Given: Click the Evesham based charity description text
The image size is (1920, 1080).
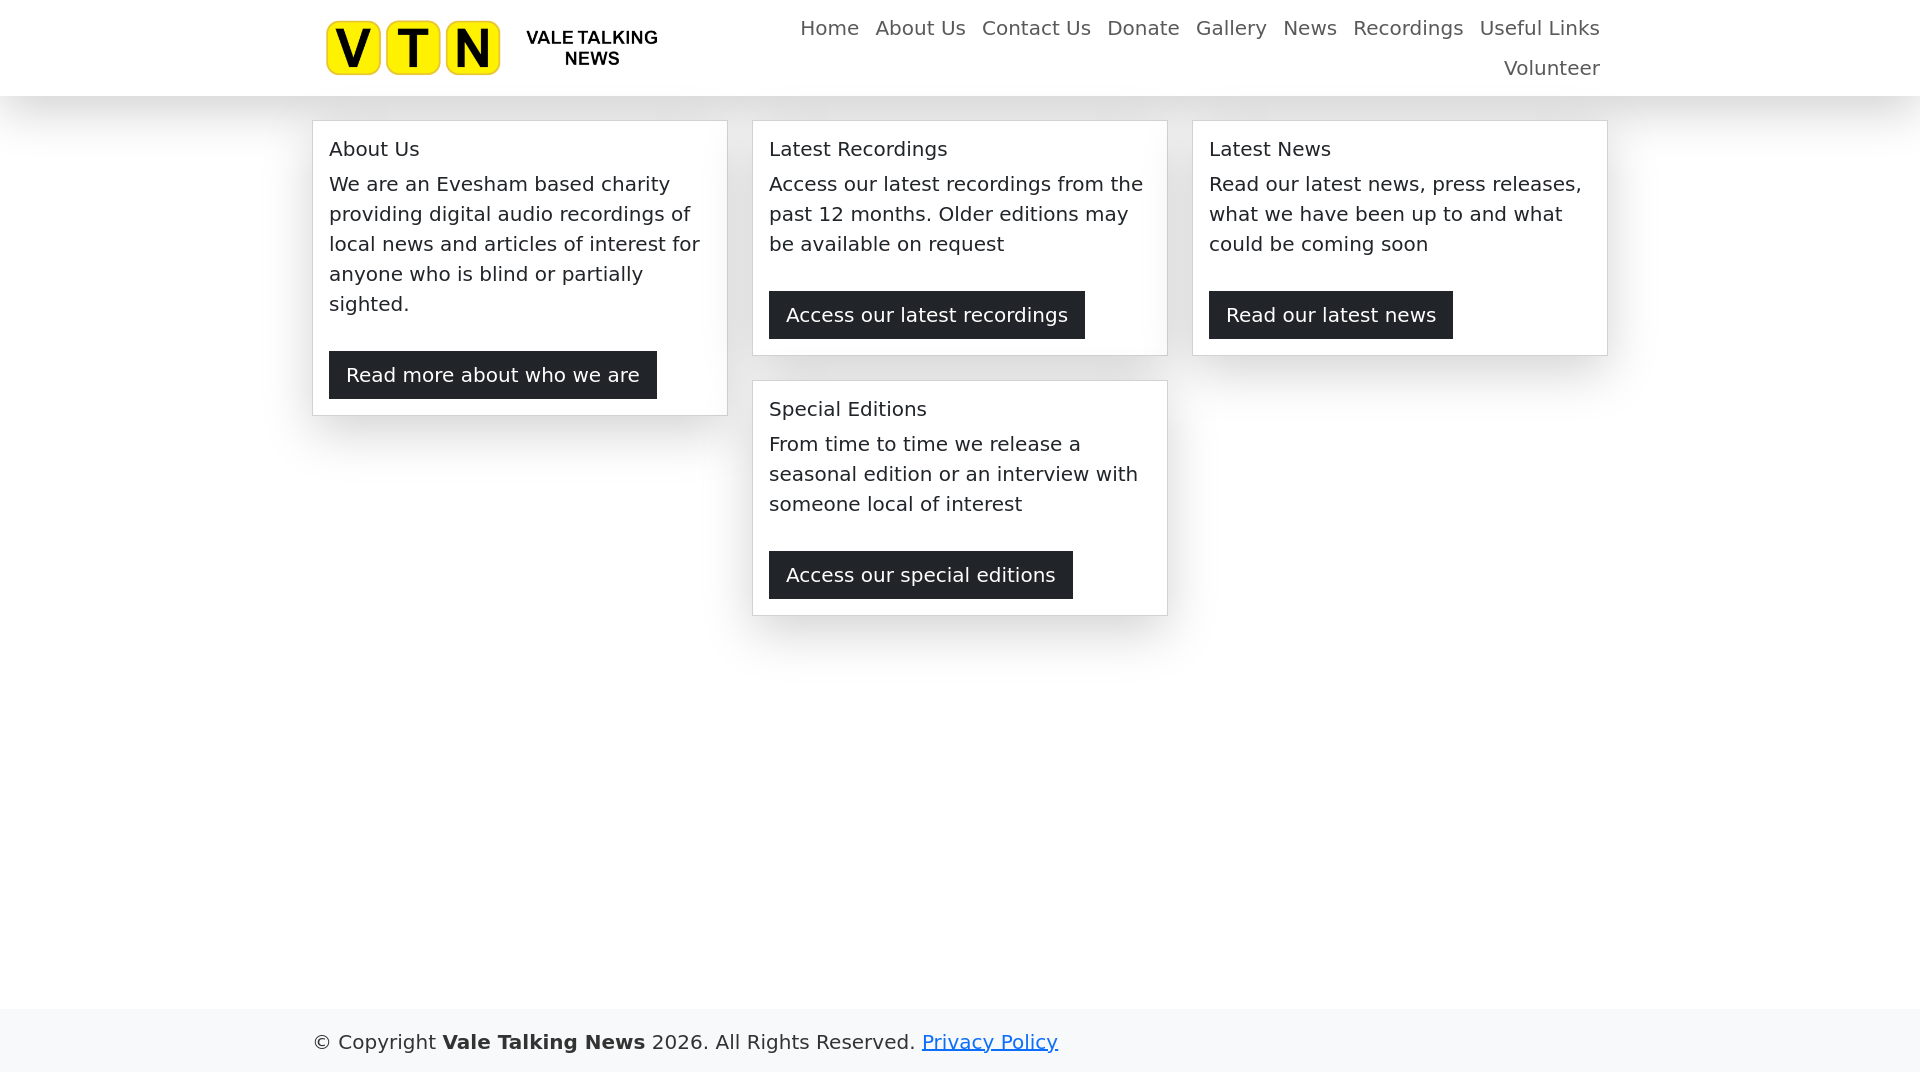Looking at the screenshot, I should [515, 244].
